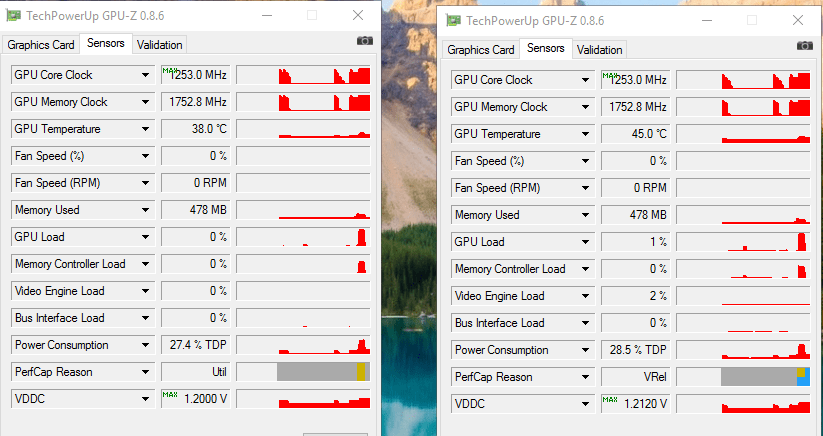Click the GPU-Z app icon in left window title bar
This screenshot has width=823, height=436.
[13, 16]
